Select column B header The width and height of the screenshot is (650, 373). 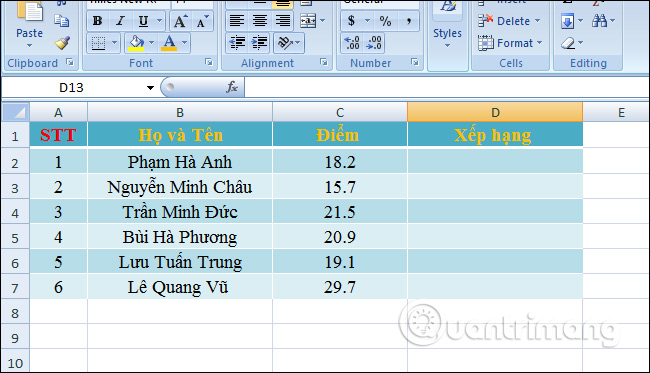180,112
